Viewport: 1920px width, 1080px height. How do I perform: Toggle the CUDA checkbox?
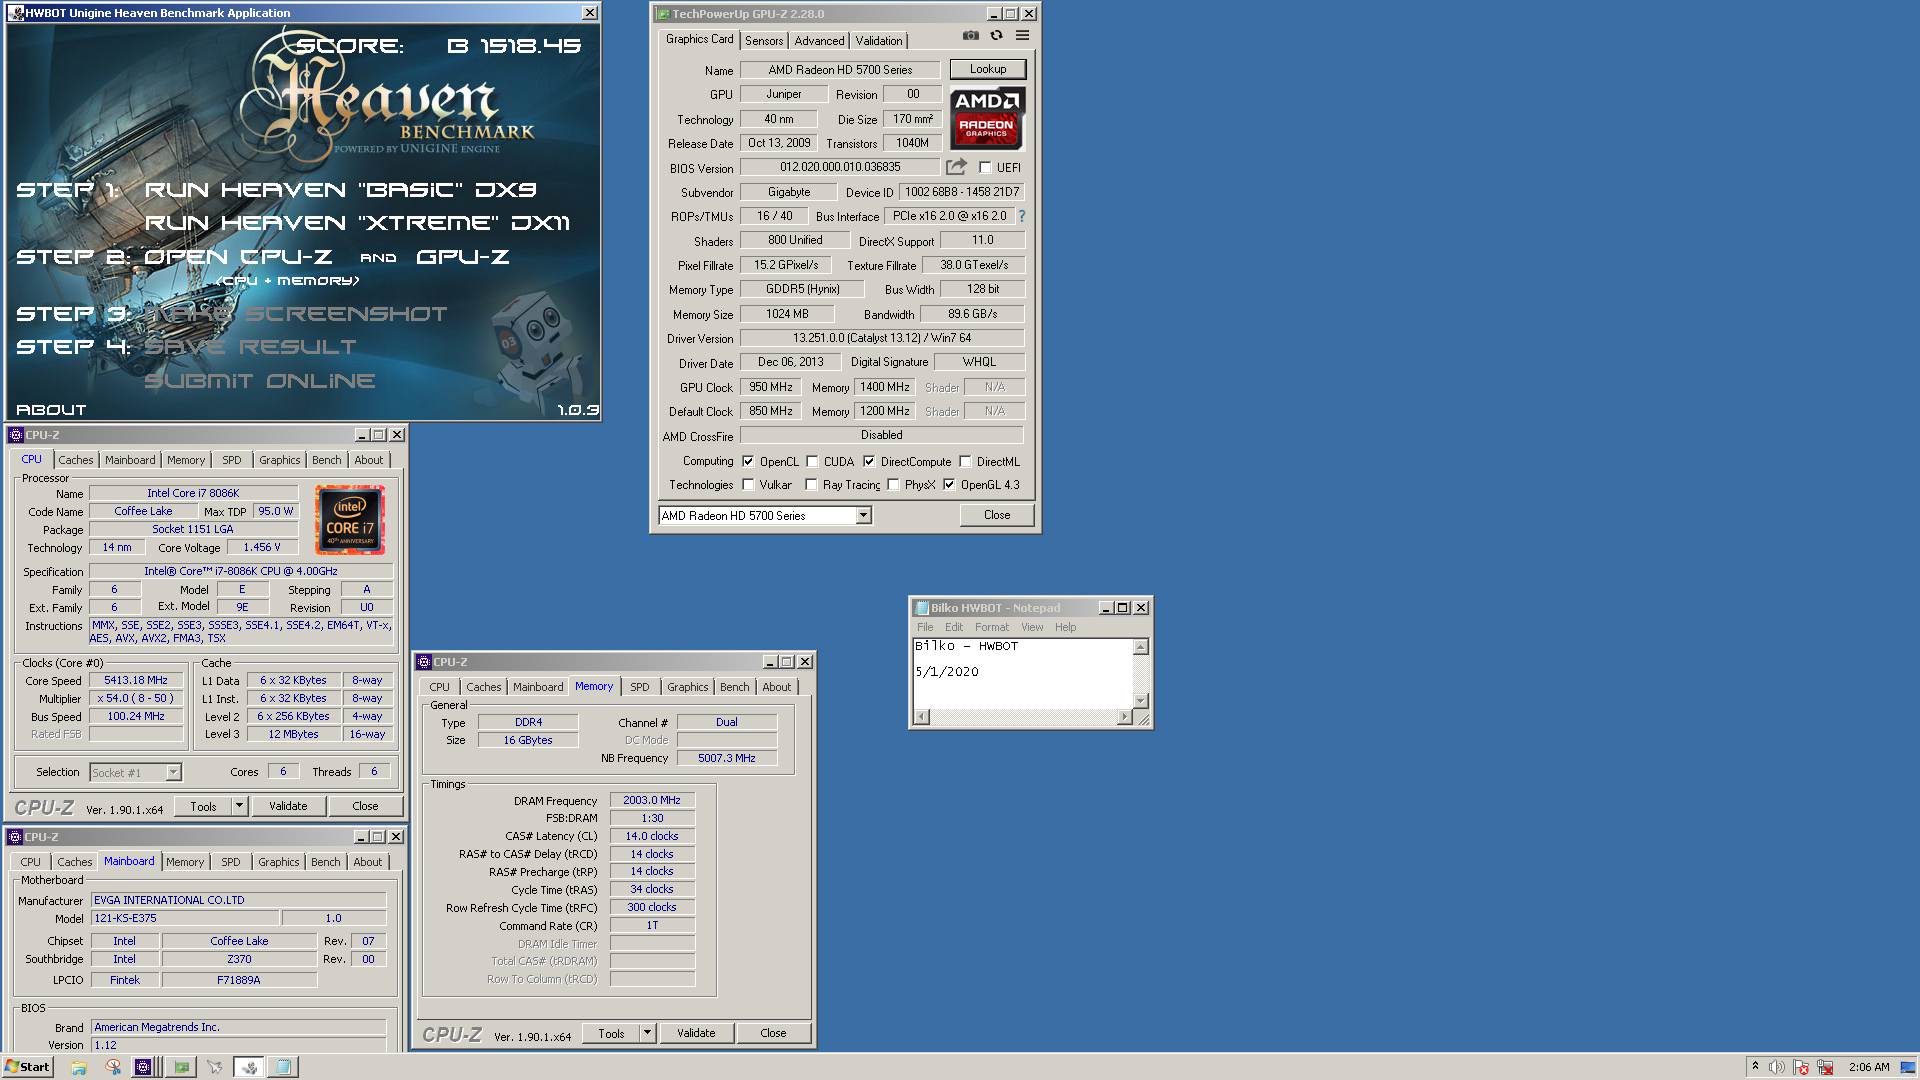pos(812,462)
